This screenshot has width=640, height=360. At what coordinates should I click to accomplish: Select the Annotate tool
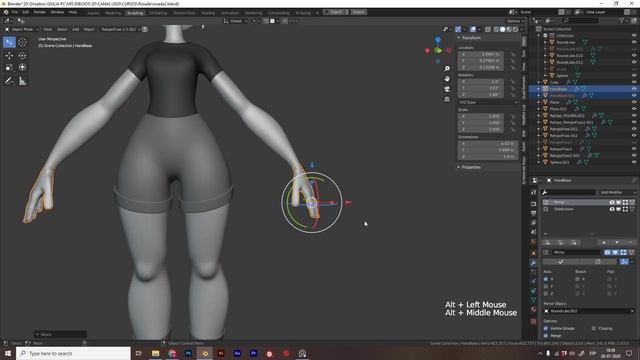click(9, 81)
